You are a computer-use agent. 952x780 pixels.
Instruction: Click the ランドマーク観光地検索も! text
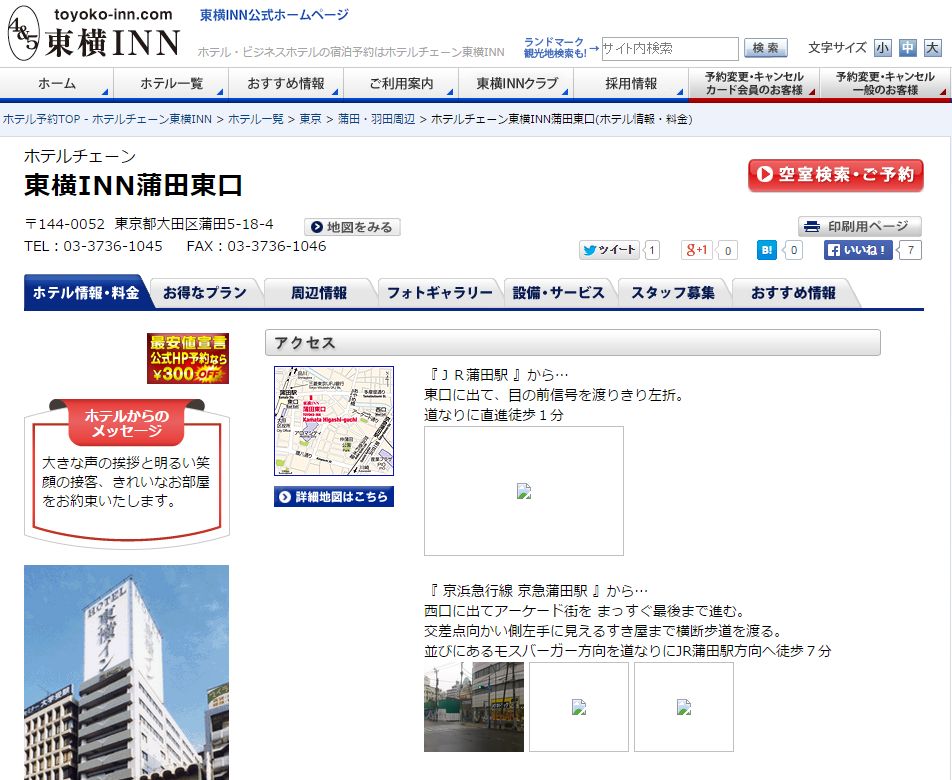pos(554,47)
